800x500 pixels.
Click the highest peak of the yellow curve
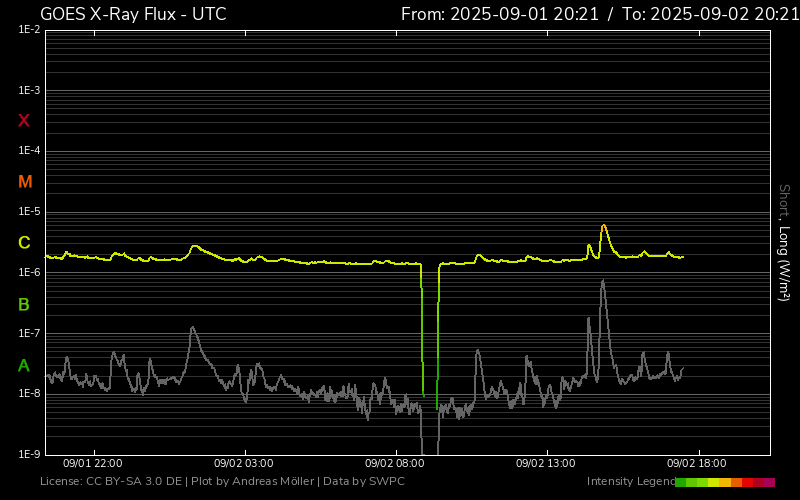click(603, 226)
